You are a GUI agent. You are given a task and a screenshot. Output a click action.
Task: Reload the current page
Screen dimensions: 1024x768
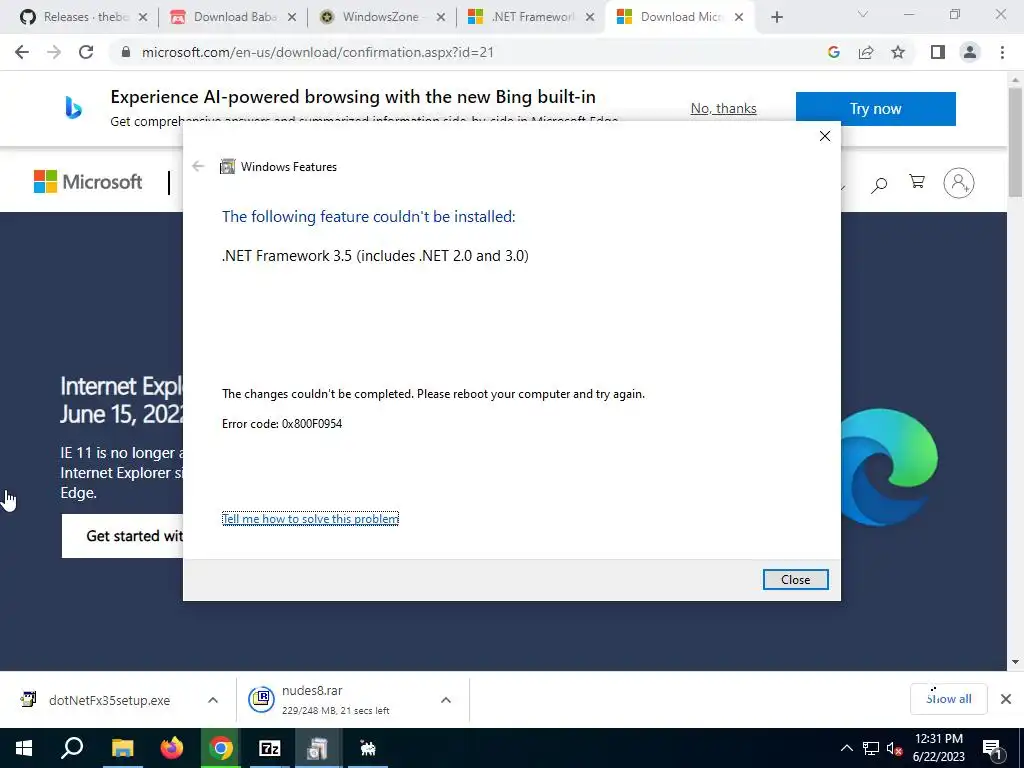coord(86,52)
